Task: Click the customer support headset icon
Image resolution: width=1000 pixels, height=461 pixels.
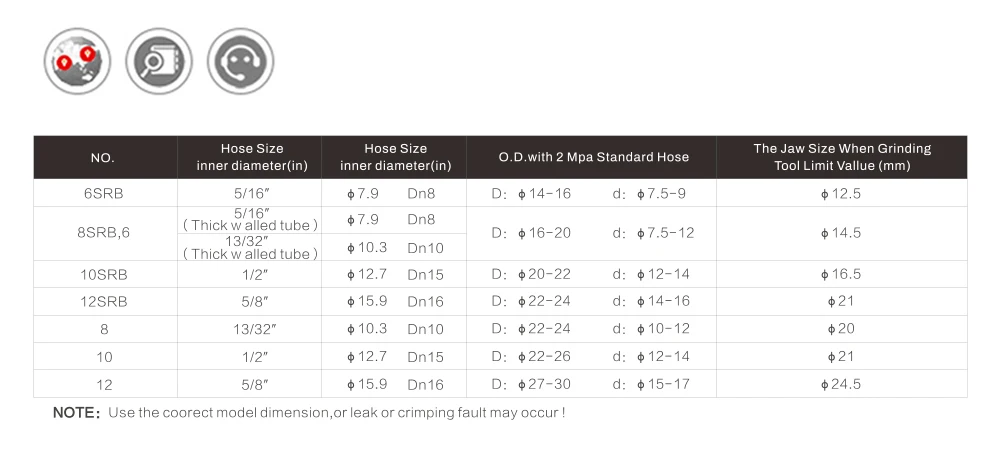Action: point(240,61)
